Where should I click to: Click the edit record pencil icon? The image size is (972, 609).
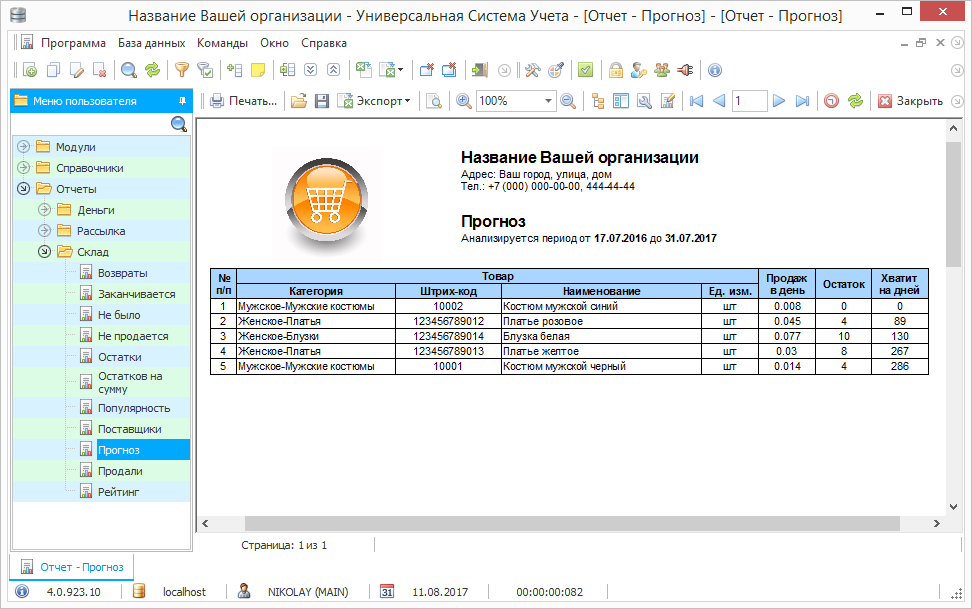77,70
